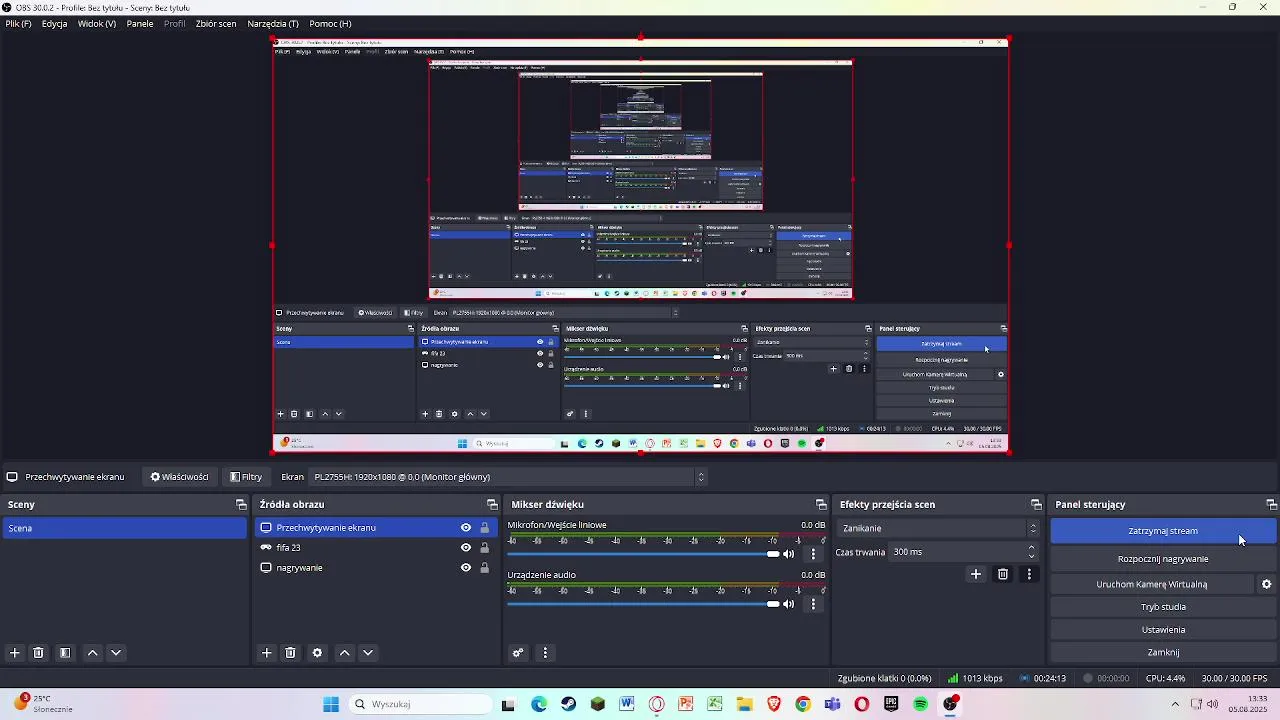This screenshot has width=1280, height=720.
Task: Open Epic Games launcher on taskbar
Action: coord(891,704)
